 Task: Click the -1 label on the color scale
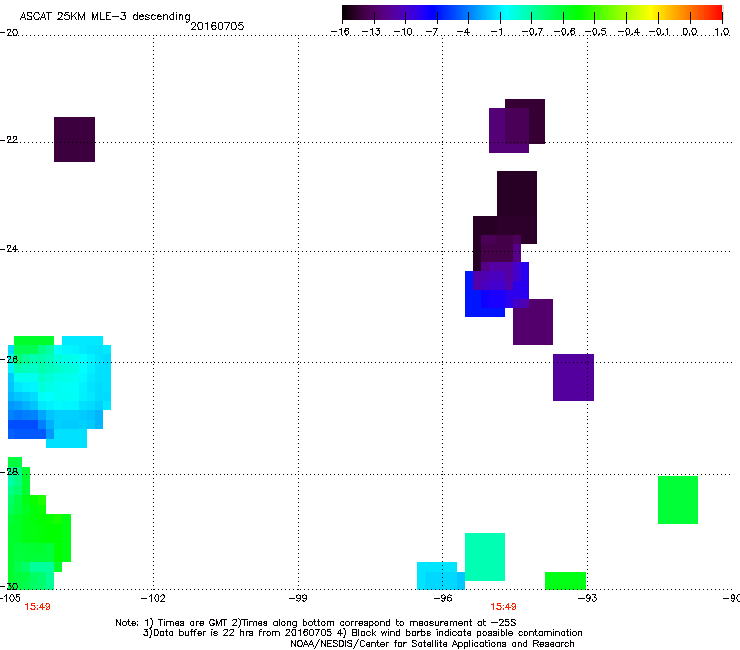(x=496, y=32)
